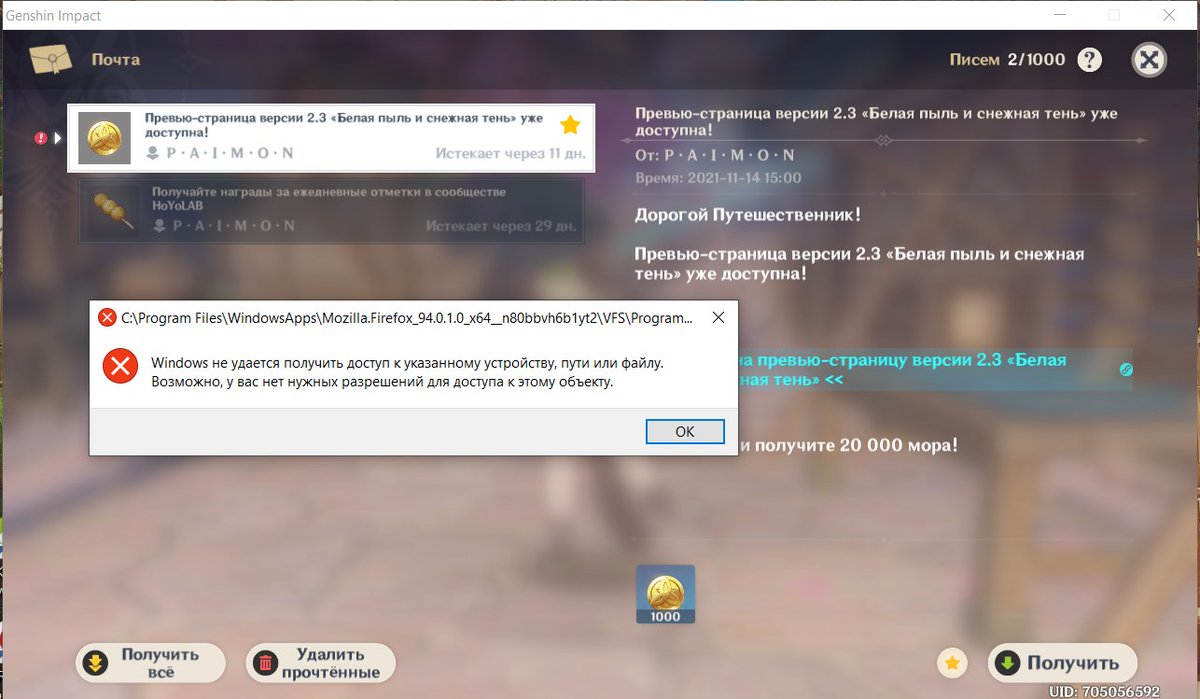Click the mora coin thumbnail on first mail
This screenshot has height=699, width=1200.
pos(105,138)
